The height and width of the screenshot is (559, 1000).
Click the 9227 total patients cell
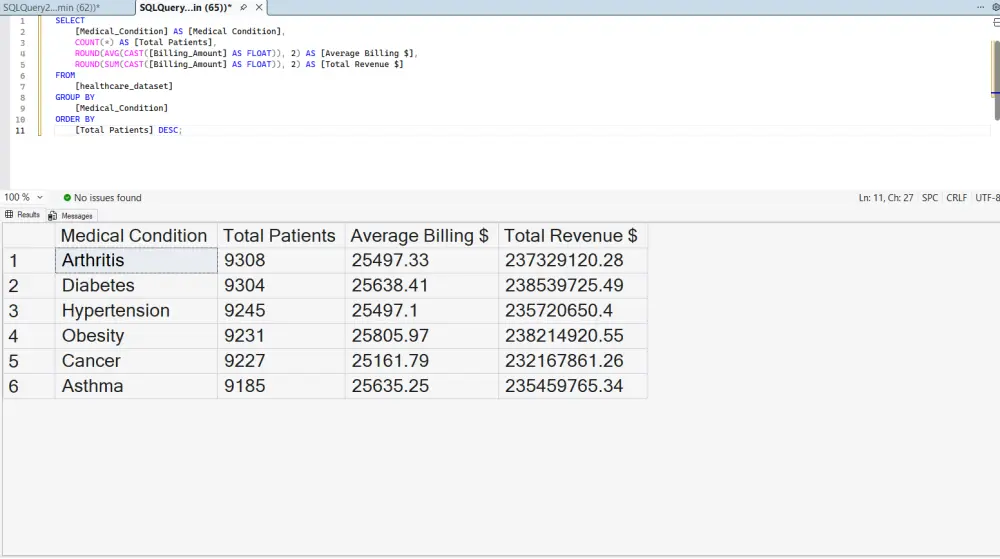coord(281,361)
